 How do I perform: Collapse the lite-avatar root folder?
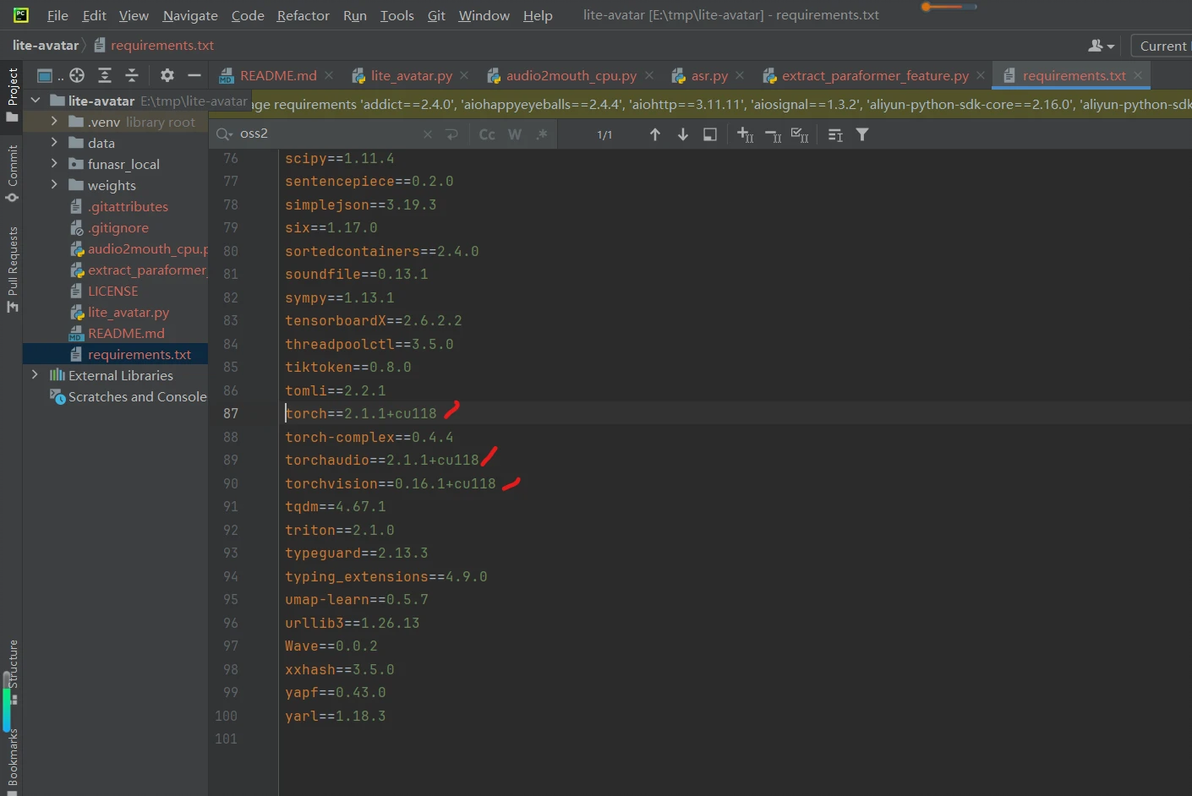tap(36, 101)
